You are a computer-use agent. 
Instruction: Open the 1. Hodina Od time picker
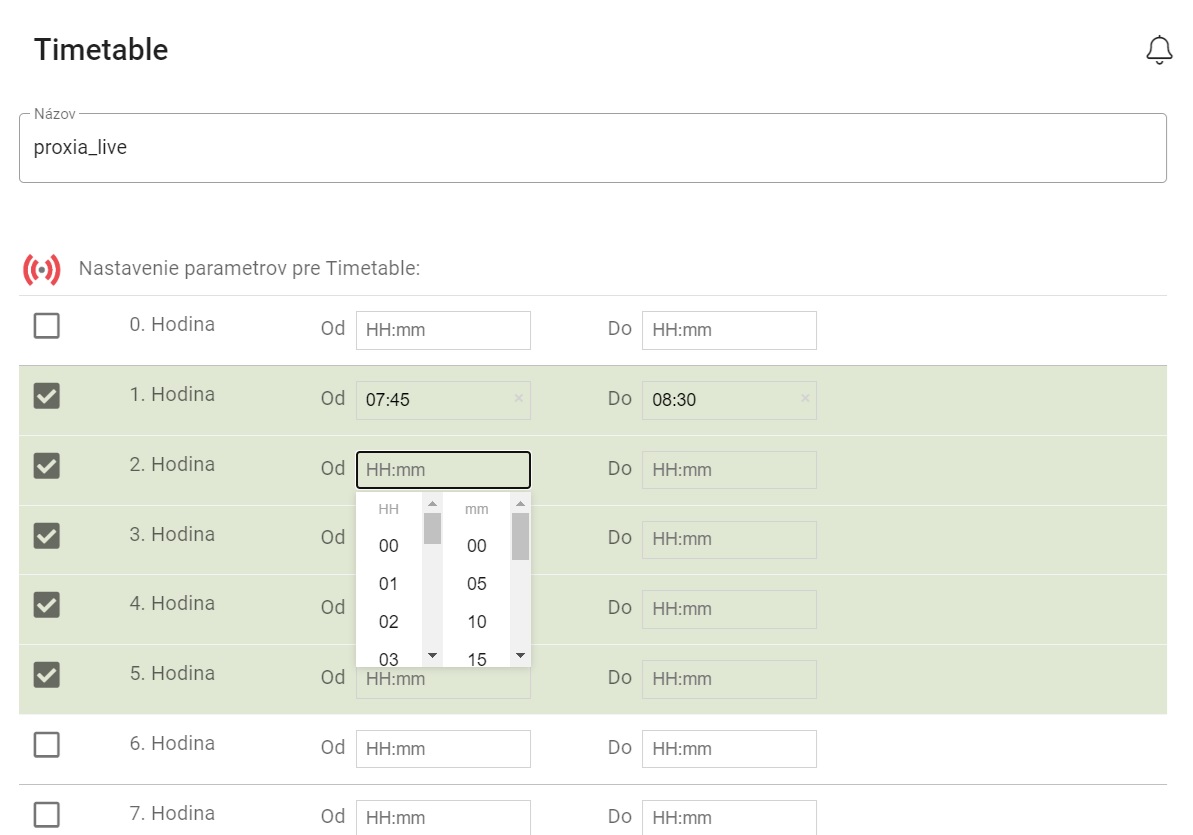coord(435,400)
